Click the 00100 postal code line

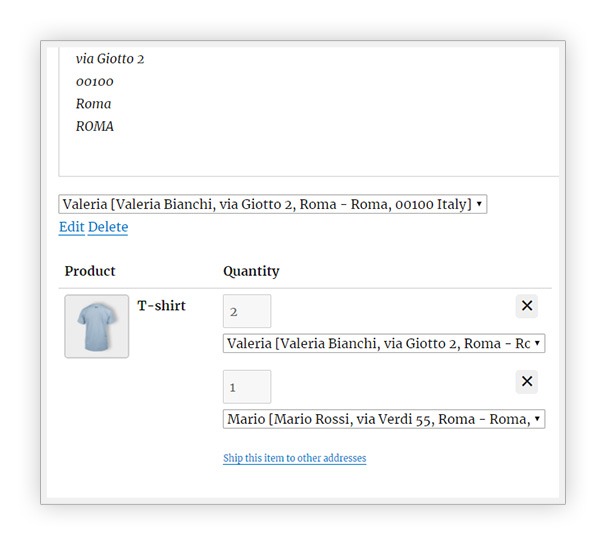(x=95, y=82)
